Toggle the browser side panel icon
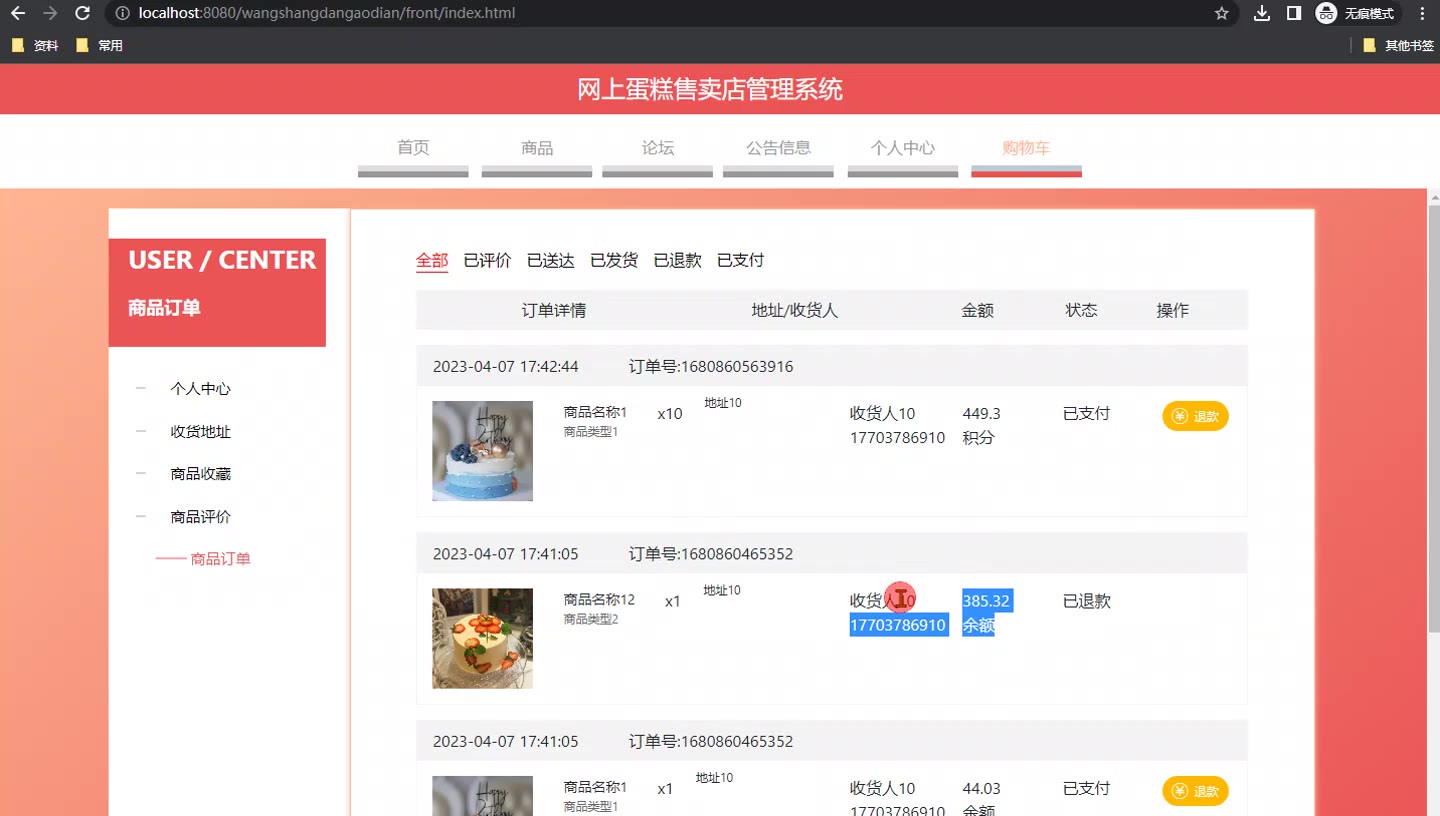 click(1293, 14)
